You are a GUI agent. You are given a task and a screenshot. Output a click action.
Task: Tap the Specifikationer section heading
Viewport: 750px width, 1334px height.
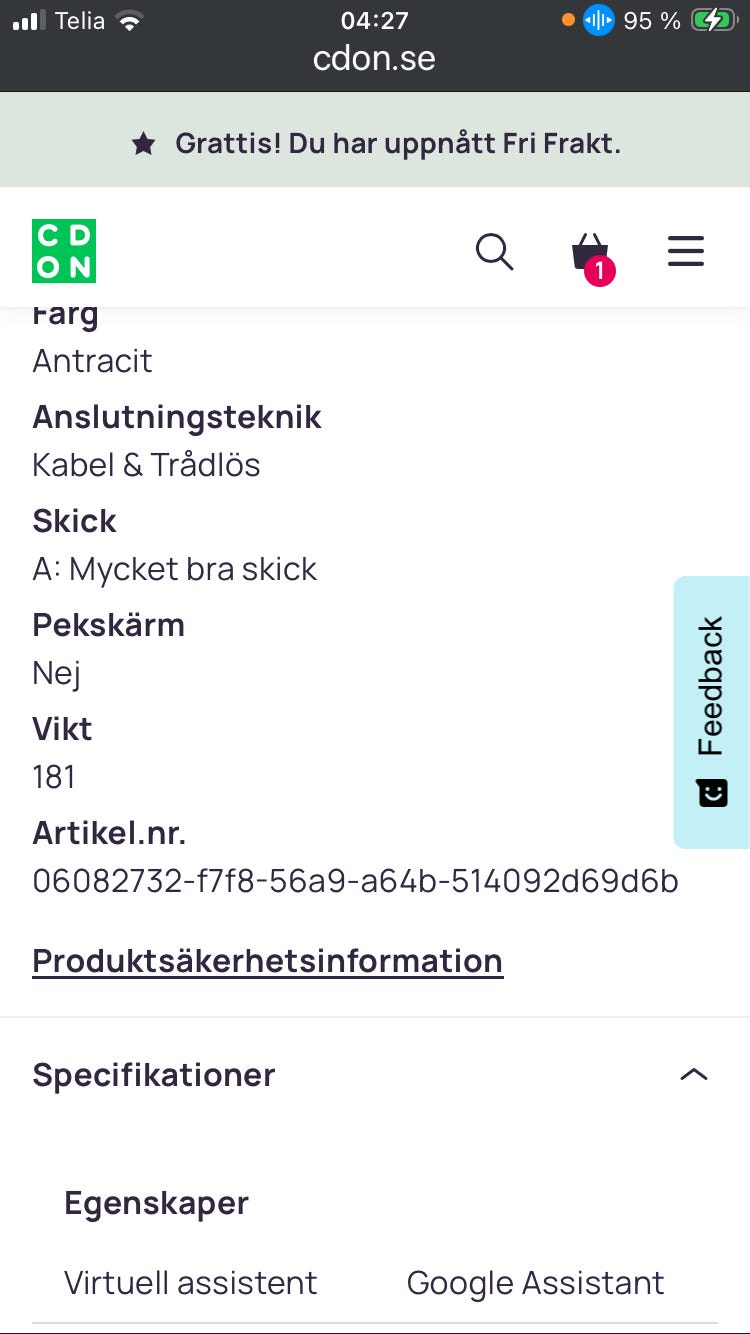coord(154,1075)
